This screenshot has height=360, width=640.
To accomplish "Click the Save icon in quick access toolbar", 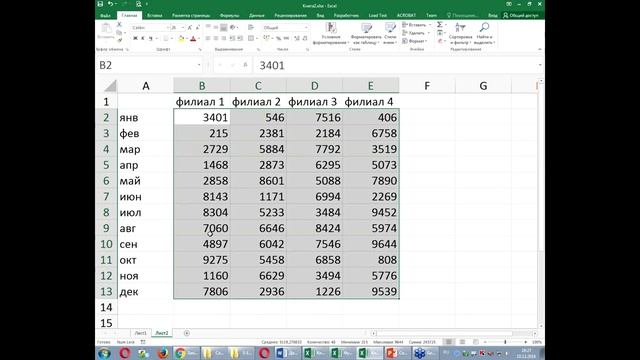I will 100,4.
